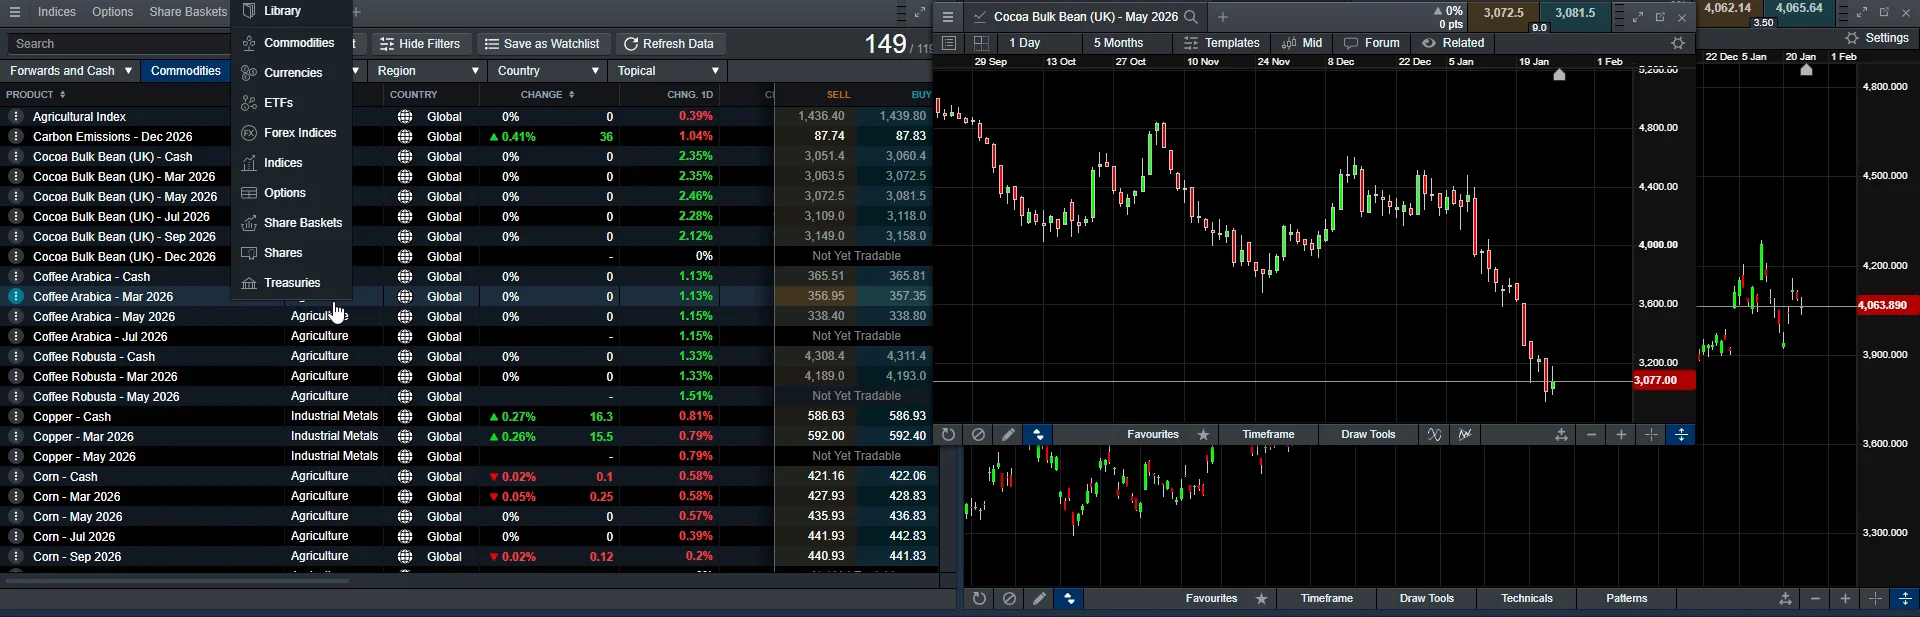
Task: Click the clear drawings icon on Cocoa chart toolbar
Action: [x=979, y=435]
